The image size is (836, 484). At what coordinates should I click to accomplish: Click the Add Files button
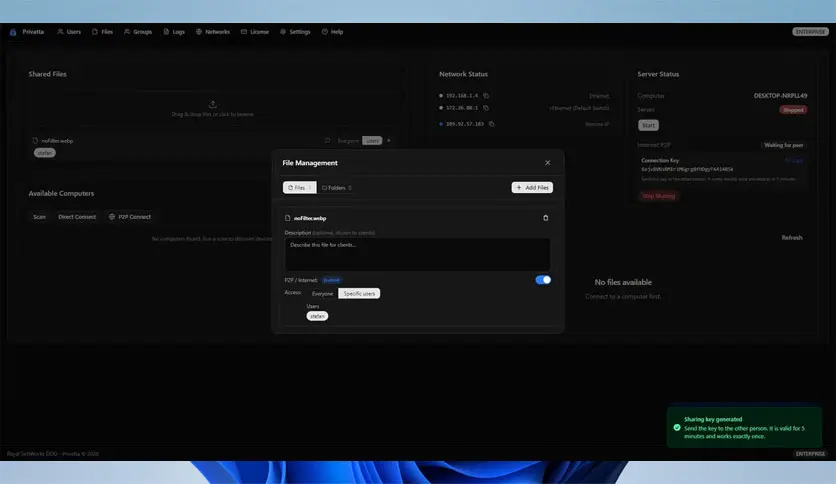click(532, 188)
